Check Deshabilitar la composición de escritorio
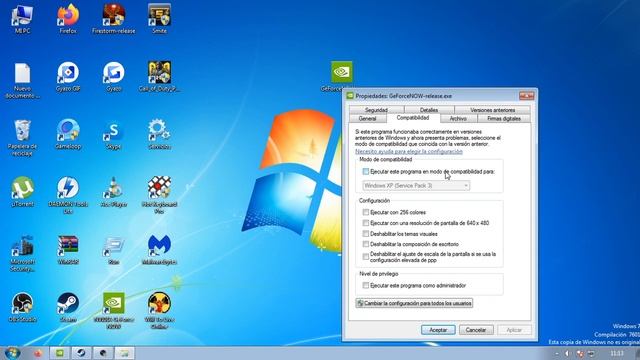 (366, 244)
